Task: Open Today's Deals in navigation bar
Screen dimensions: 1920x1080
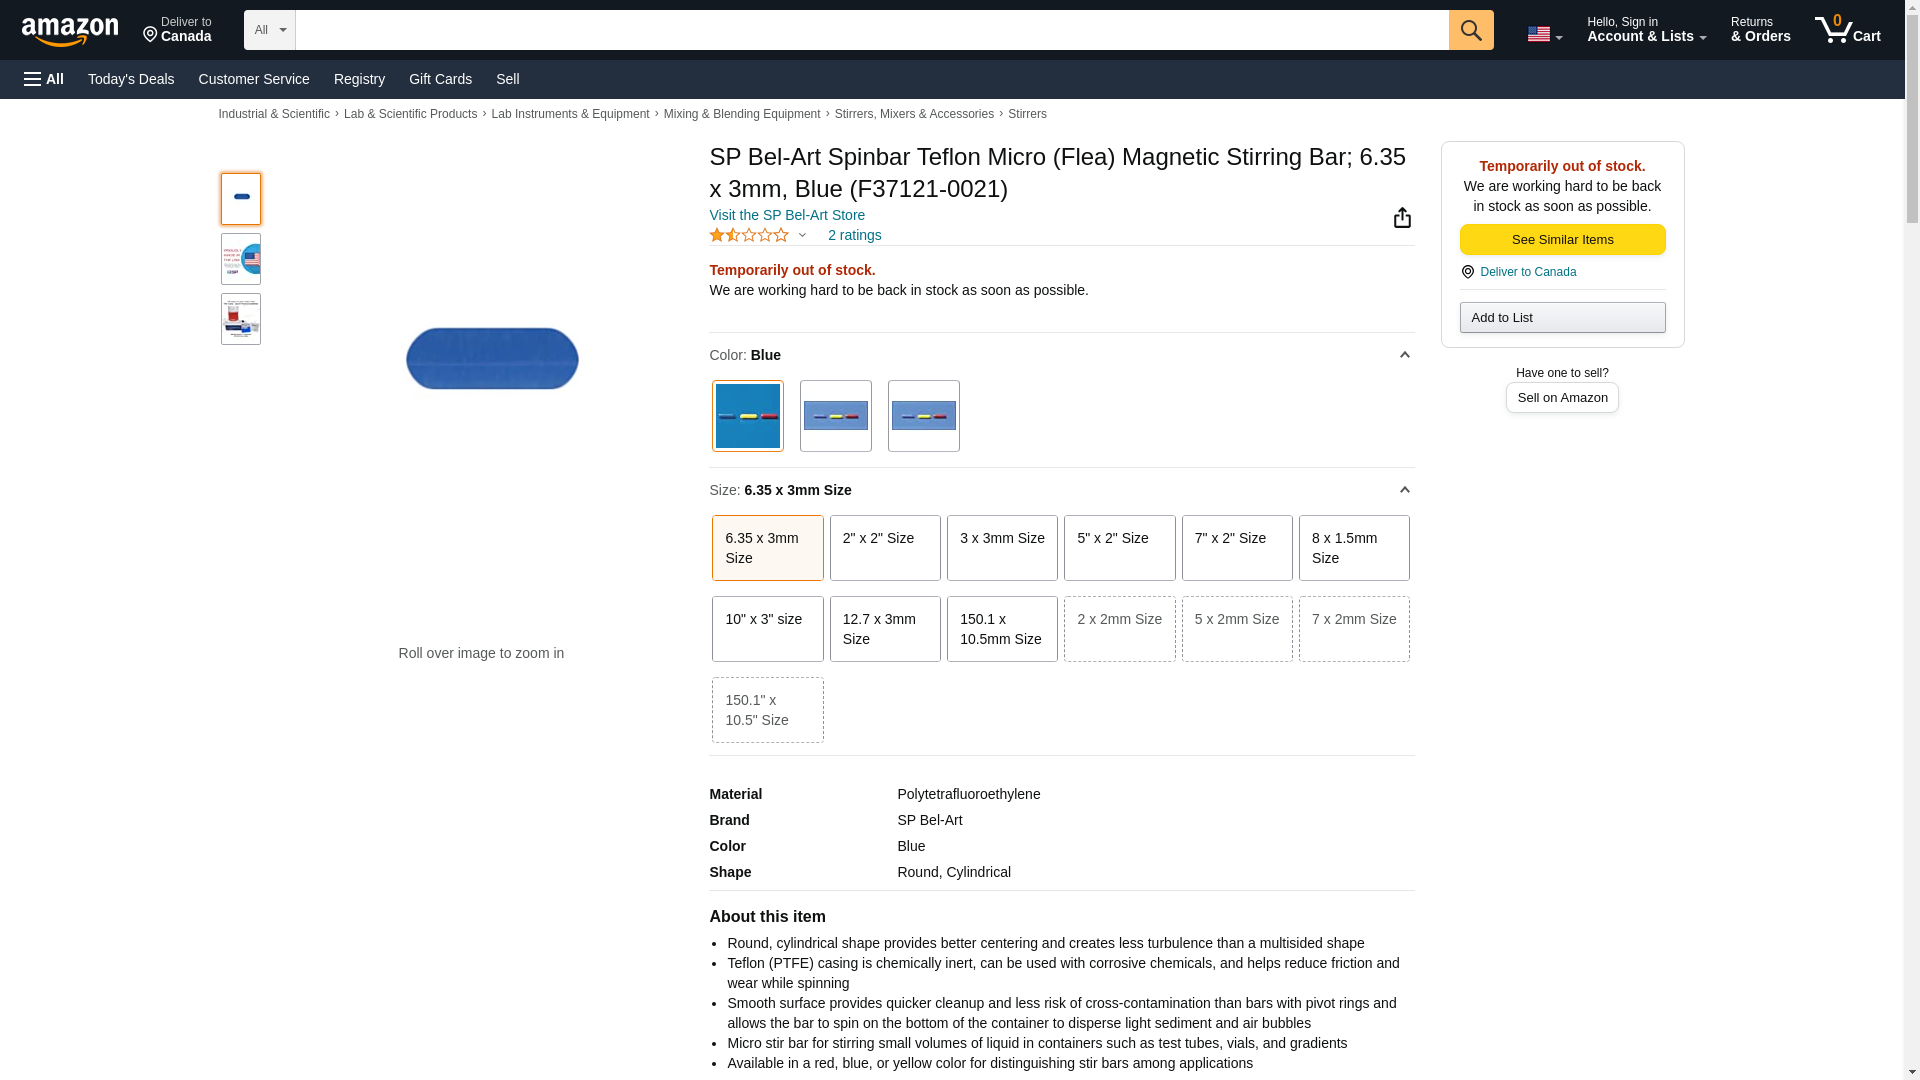Action: click(x=131, y=79)
